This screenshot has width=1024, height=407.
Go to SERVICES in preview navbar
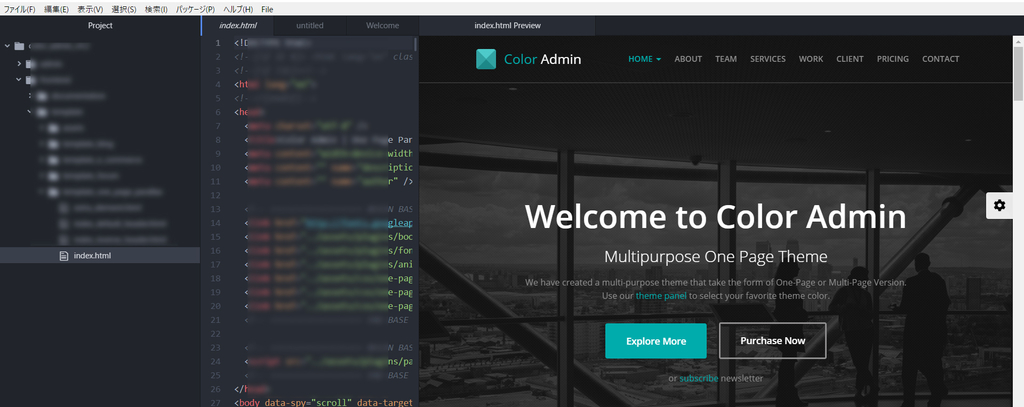[768, 59]
